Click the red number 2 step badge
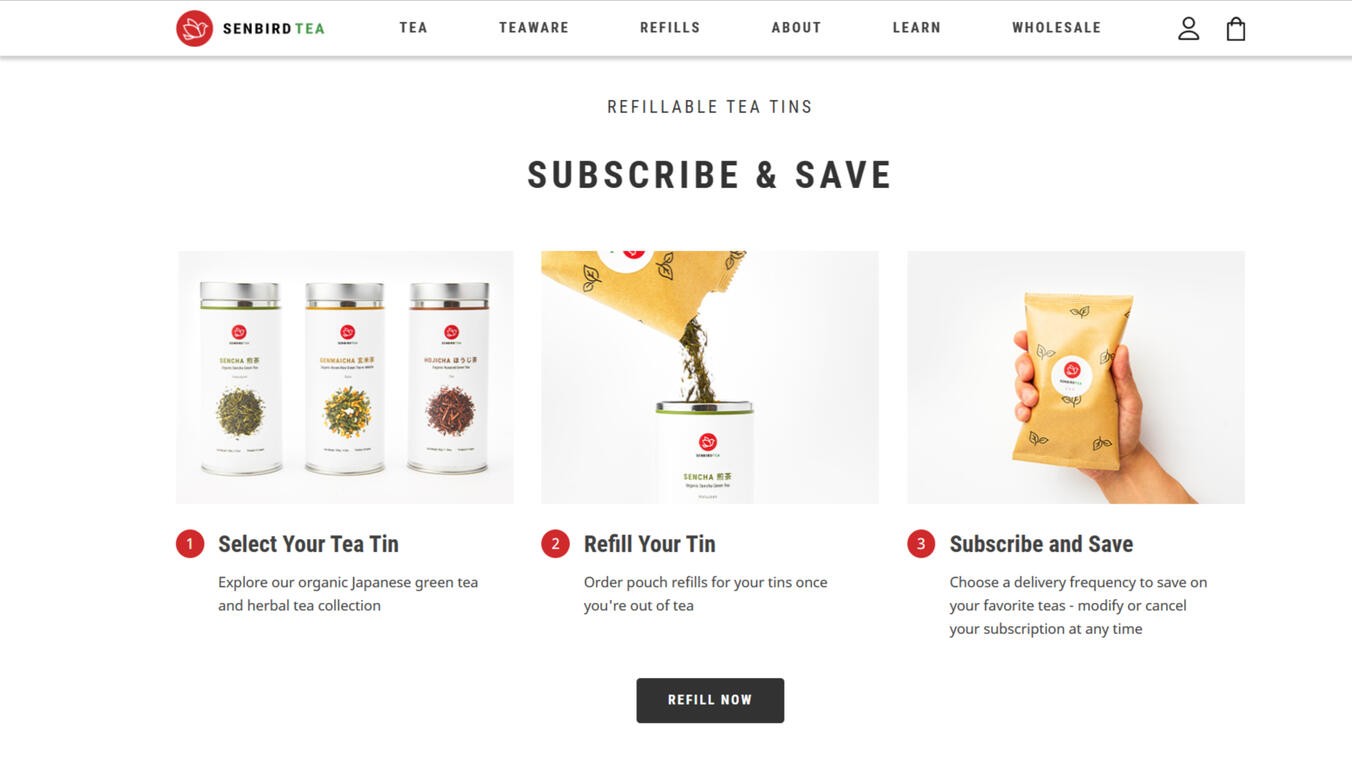 tap(555, 544)
